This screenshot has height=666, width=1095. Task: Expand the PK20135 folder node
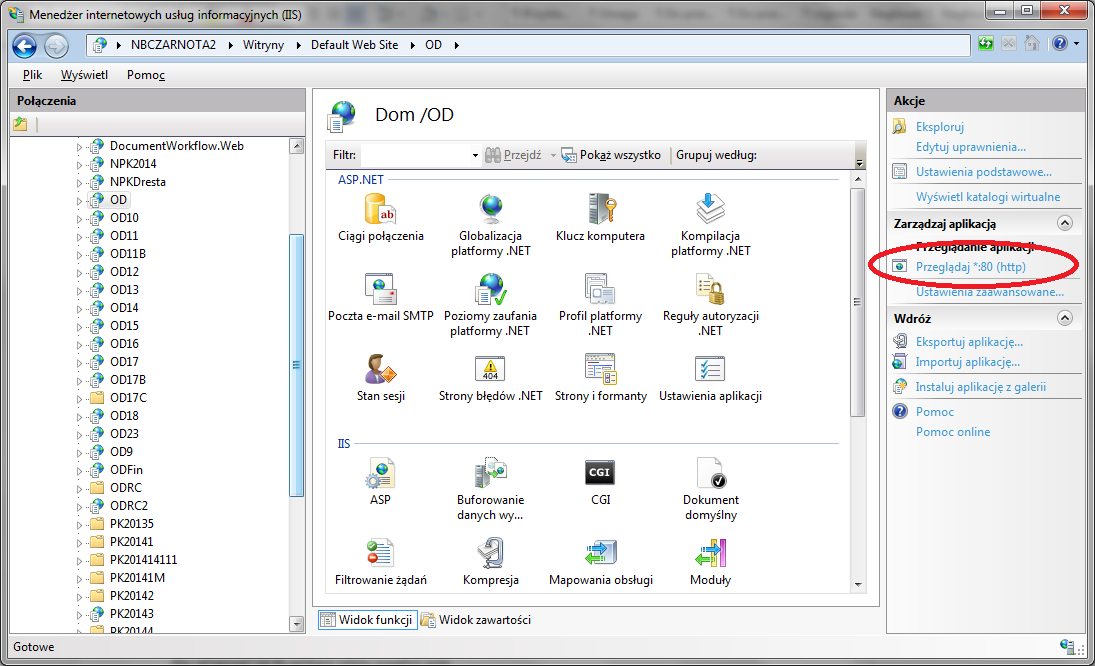pos(79,524)
